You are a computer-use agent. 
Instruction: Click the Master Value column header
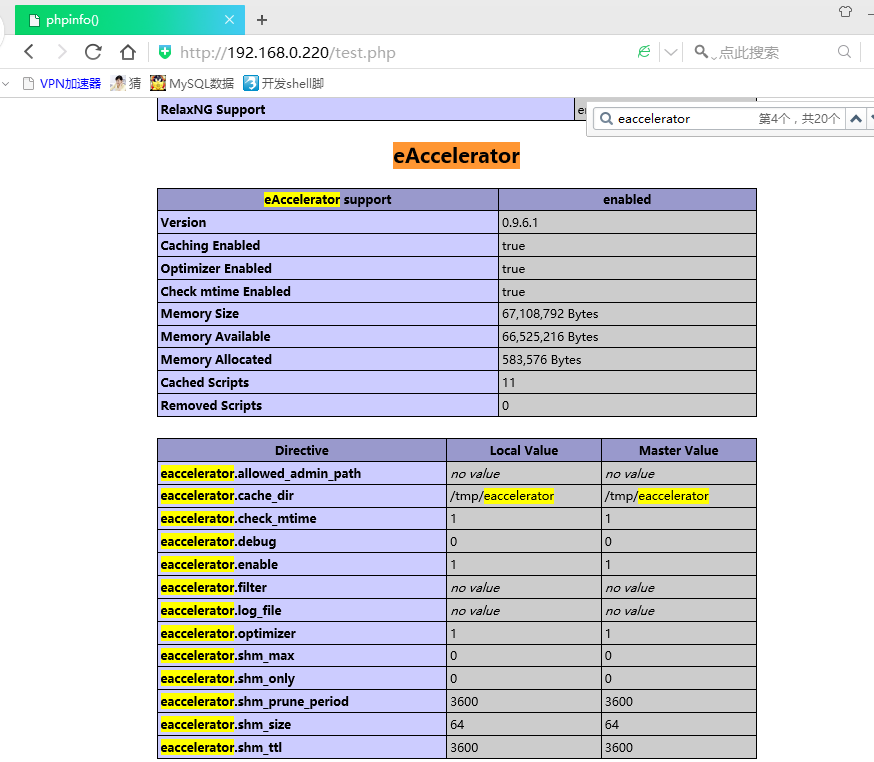point(678,450)
